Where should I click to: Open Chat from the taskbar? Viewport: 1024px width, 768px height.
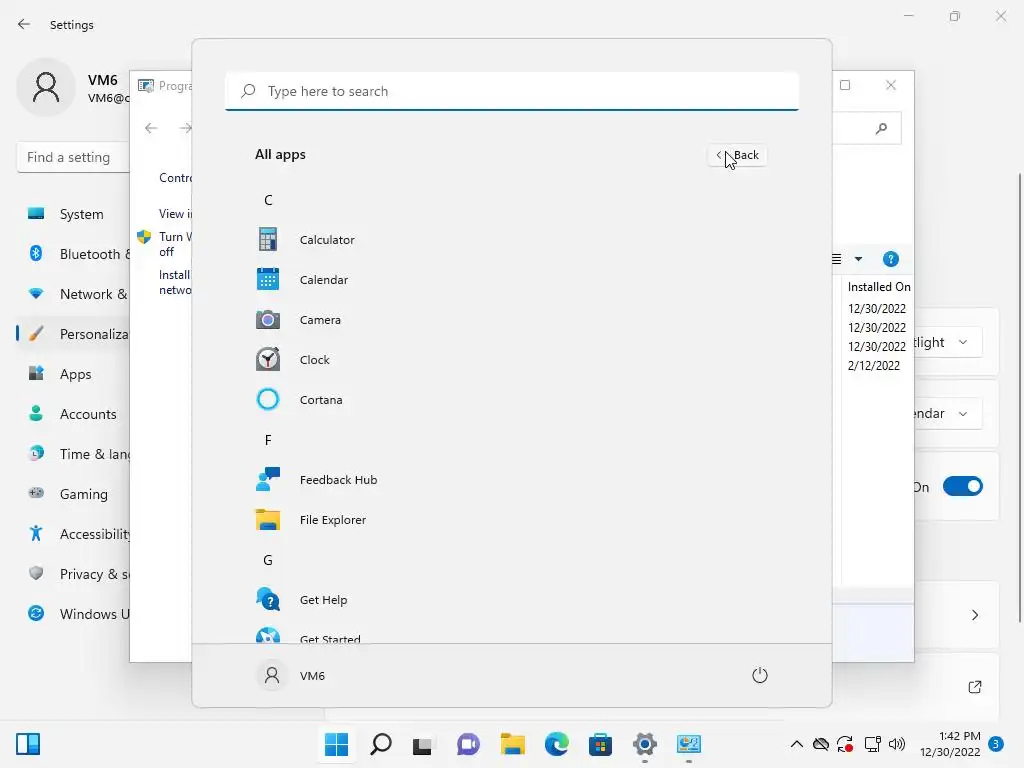click(x=468, y=744)
